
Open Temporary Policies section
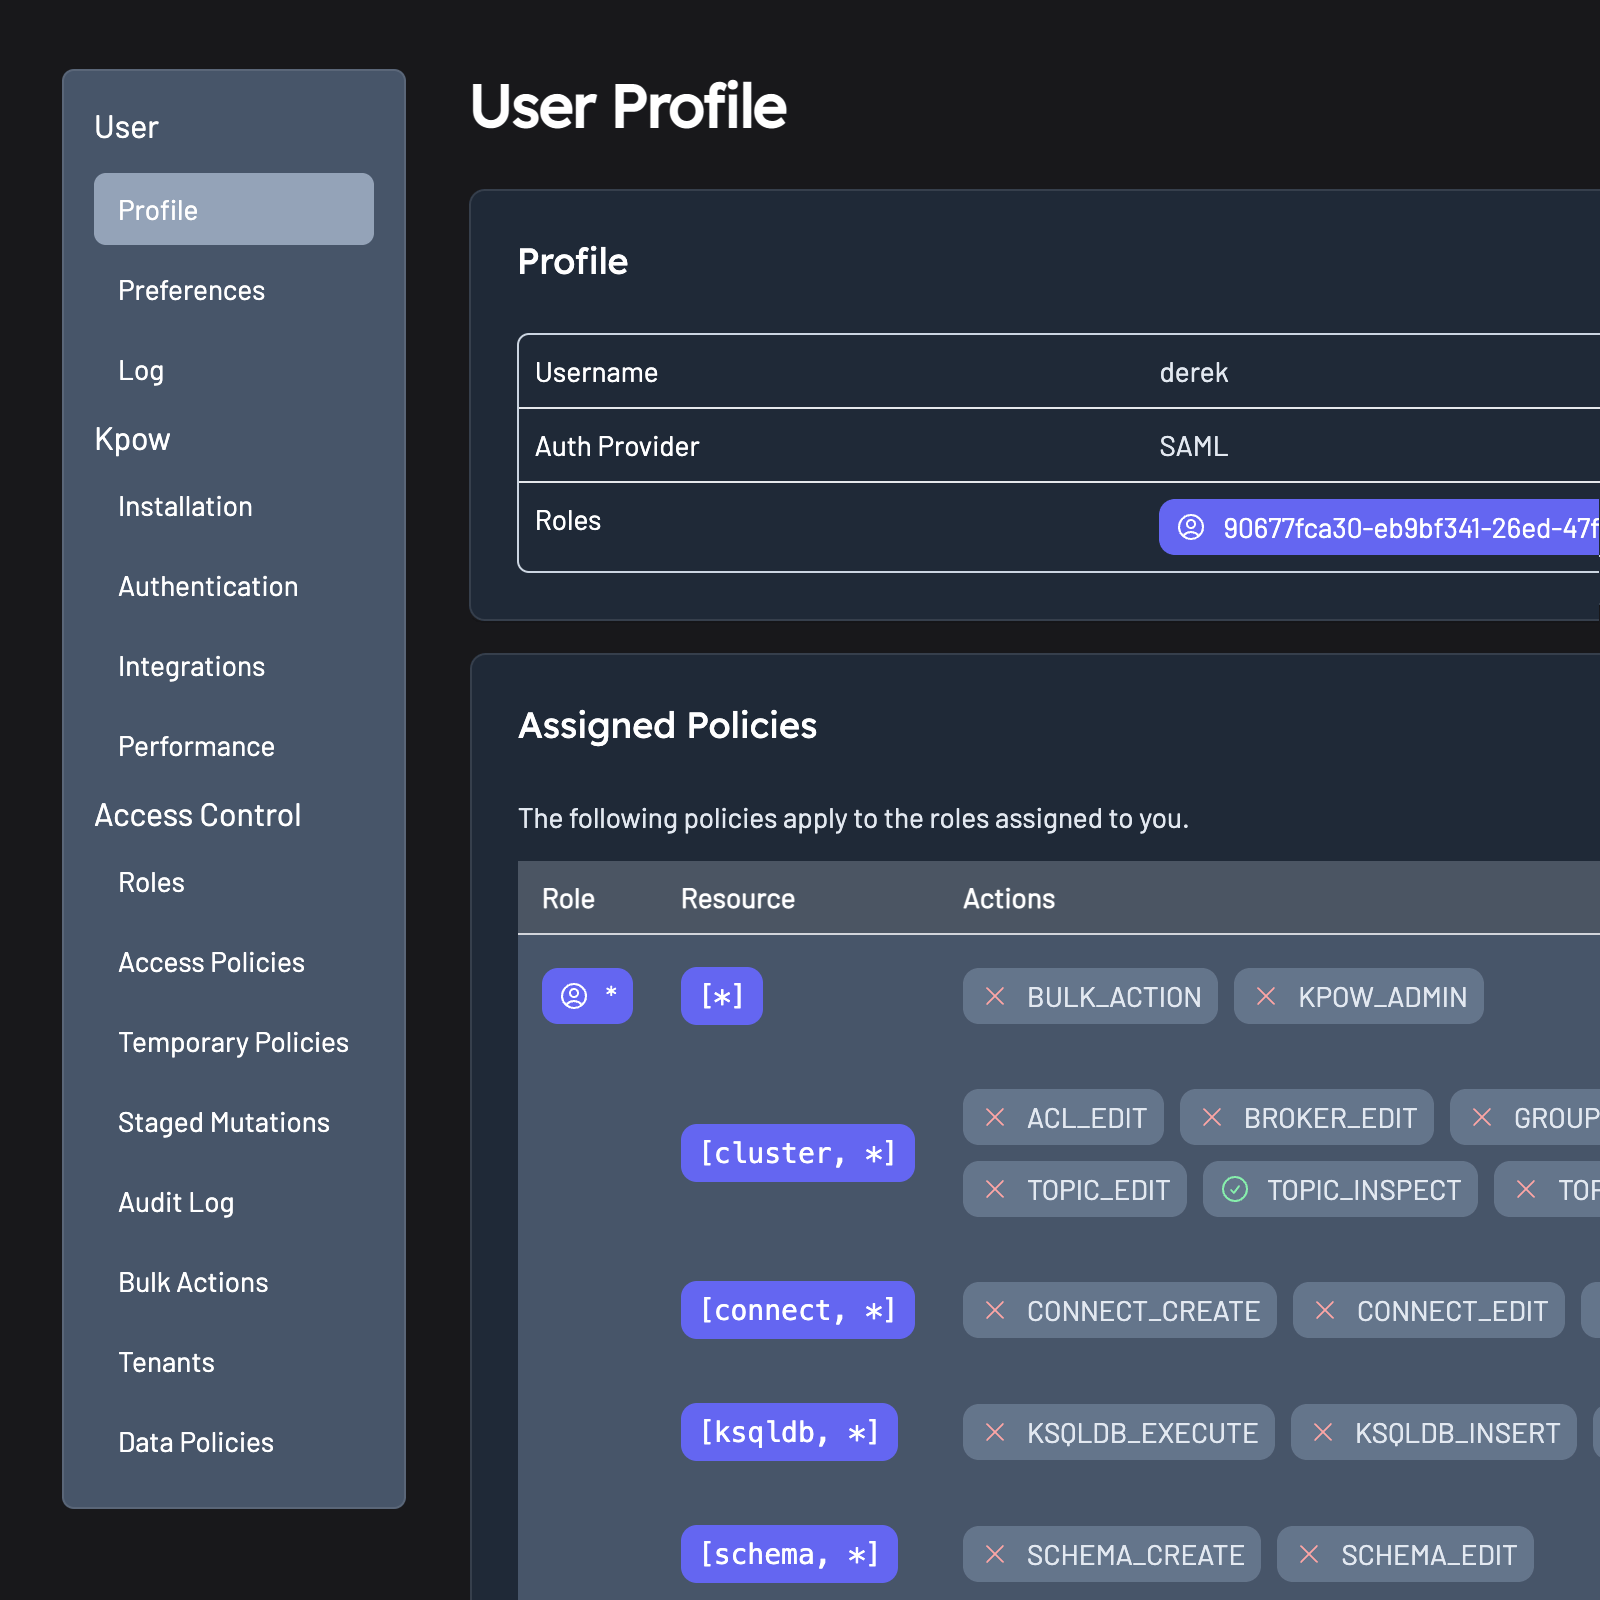[x=233, y=1043]
